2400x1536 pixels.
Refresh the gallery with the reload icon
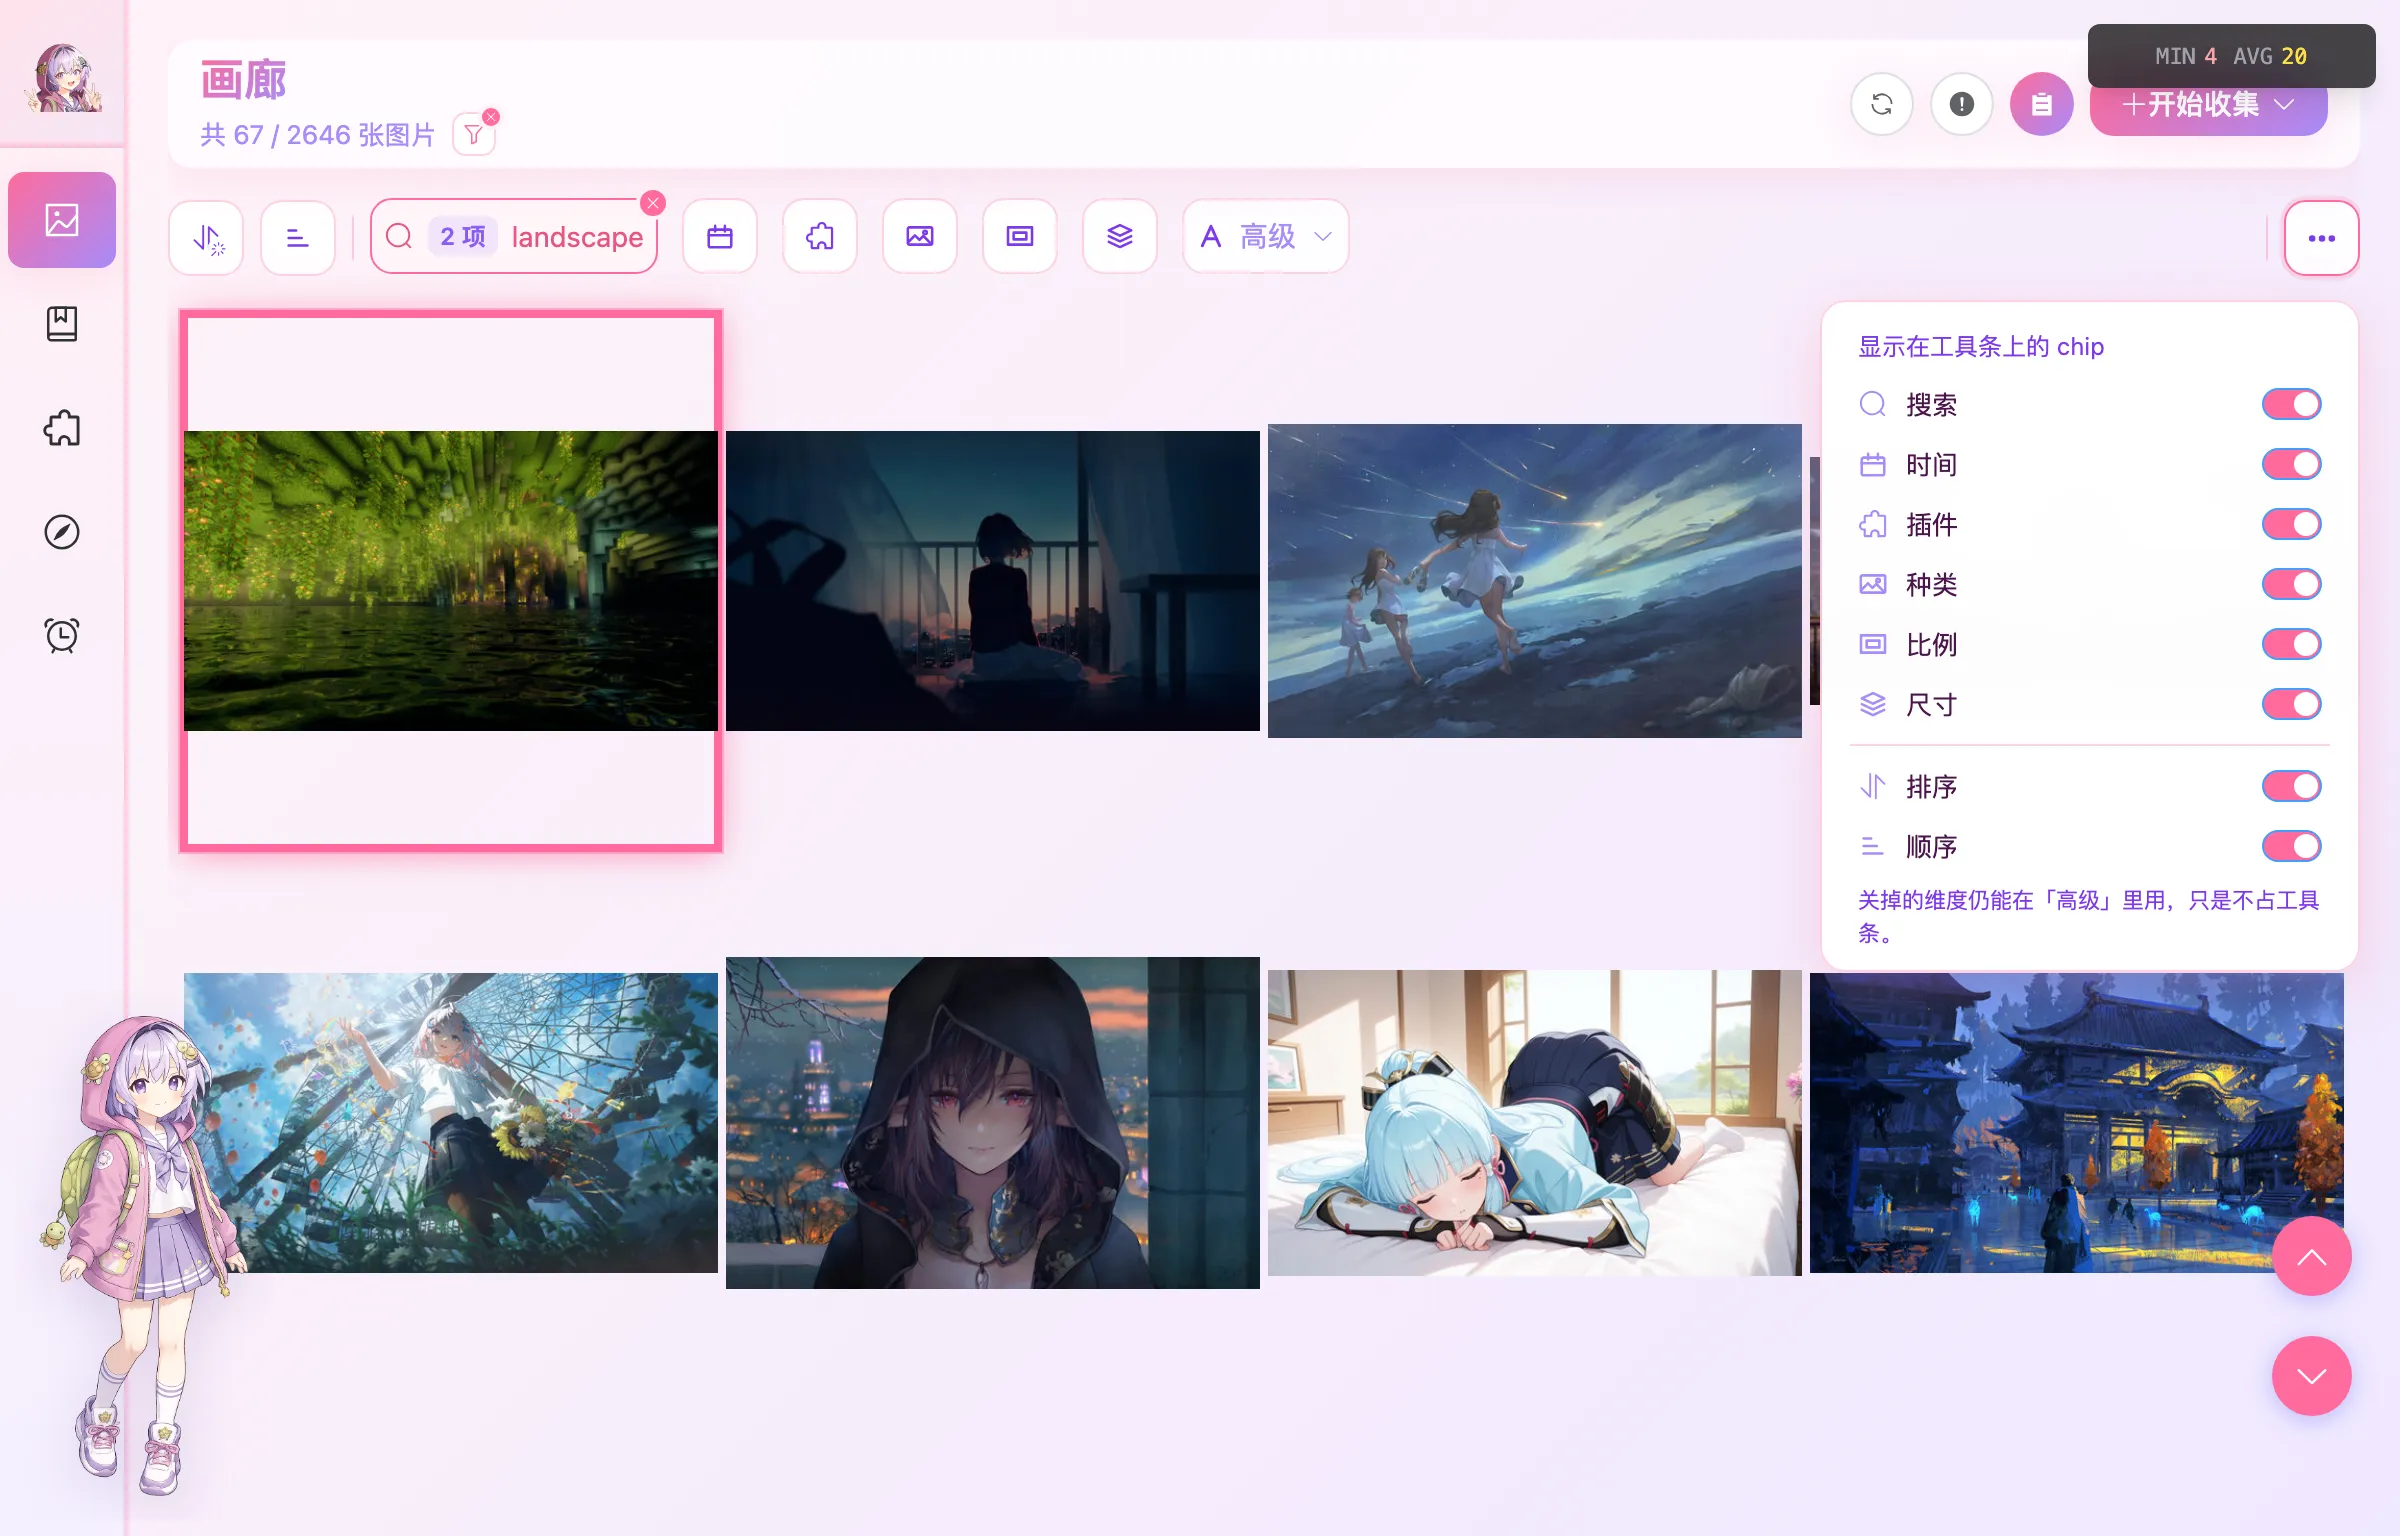pyautogui.click(x=1882, y=104)
